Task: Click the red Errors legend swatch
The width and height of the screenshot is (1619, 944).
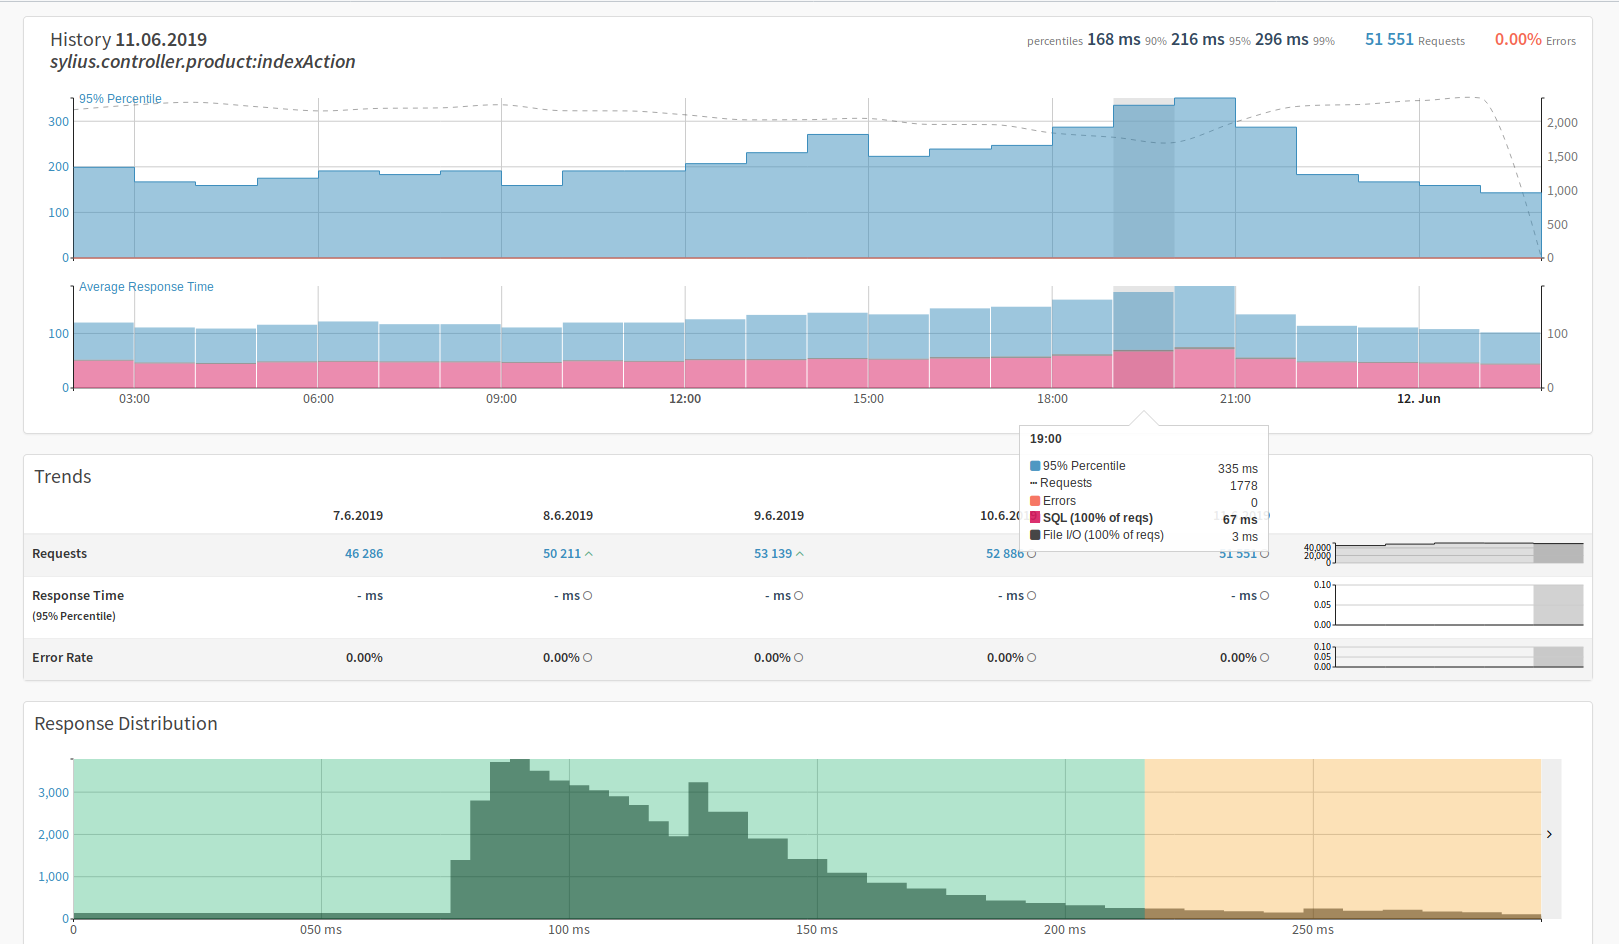Action: pos(1035,501)
